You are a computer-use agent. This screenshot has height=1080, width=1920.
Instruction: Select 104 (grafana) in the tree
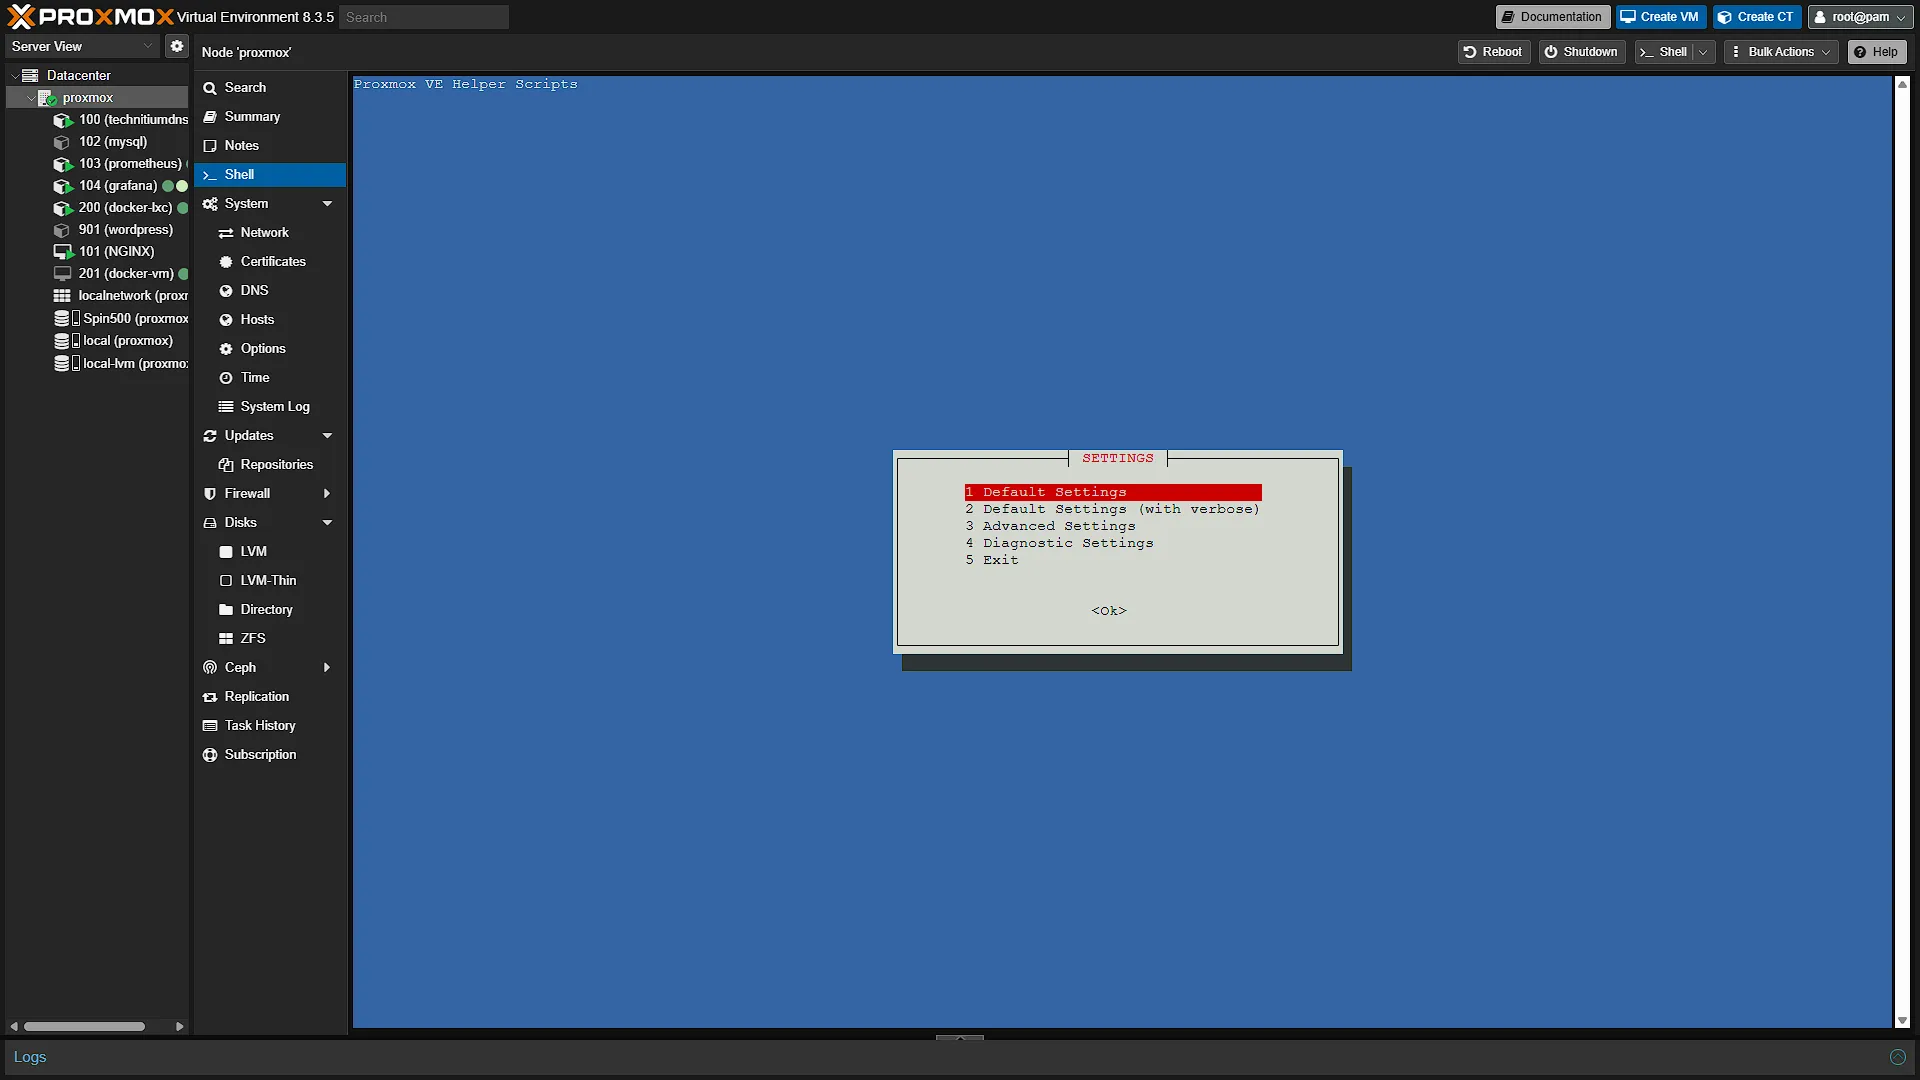(118, 186)
